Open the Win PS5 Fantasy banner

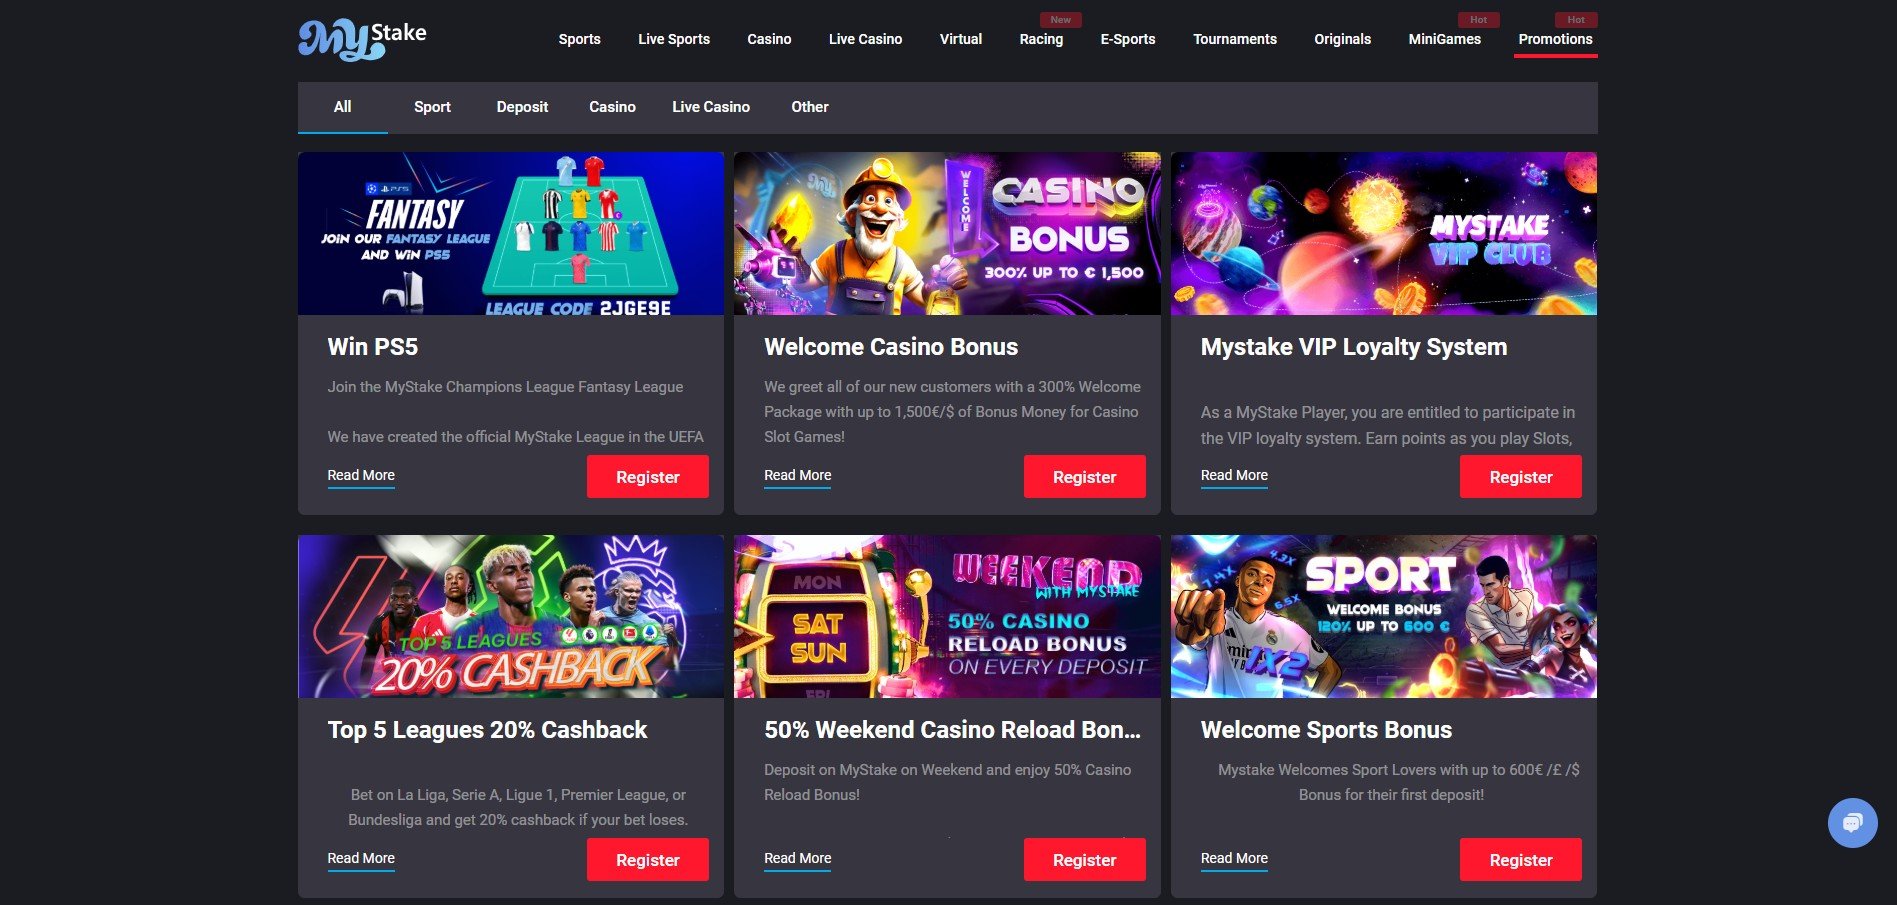(510, 233)
